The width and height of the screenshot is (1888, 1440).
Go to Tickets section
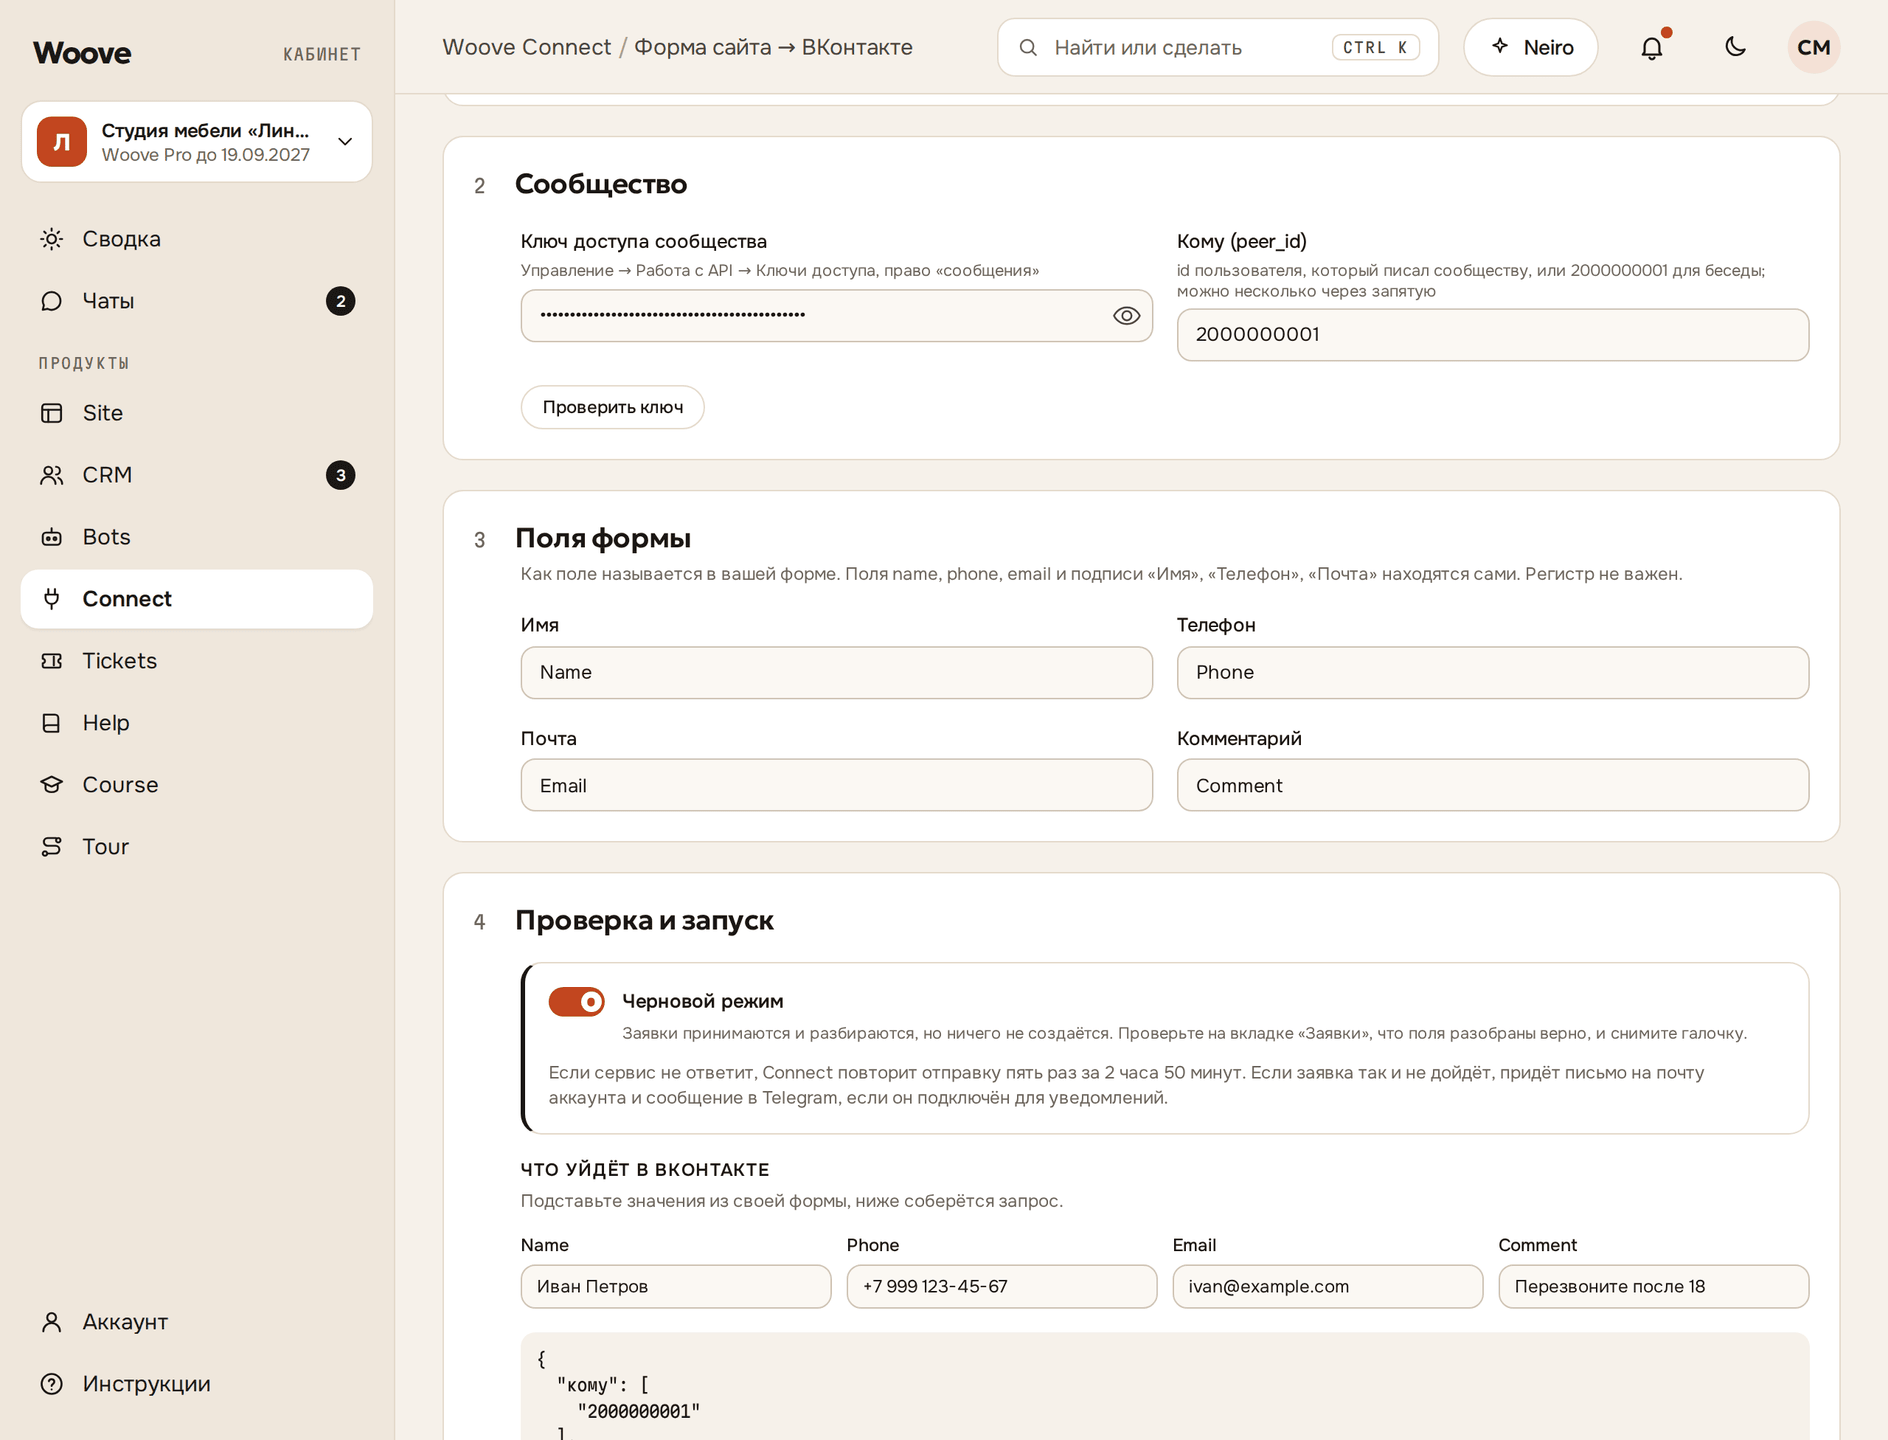[x=197, y=661]
